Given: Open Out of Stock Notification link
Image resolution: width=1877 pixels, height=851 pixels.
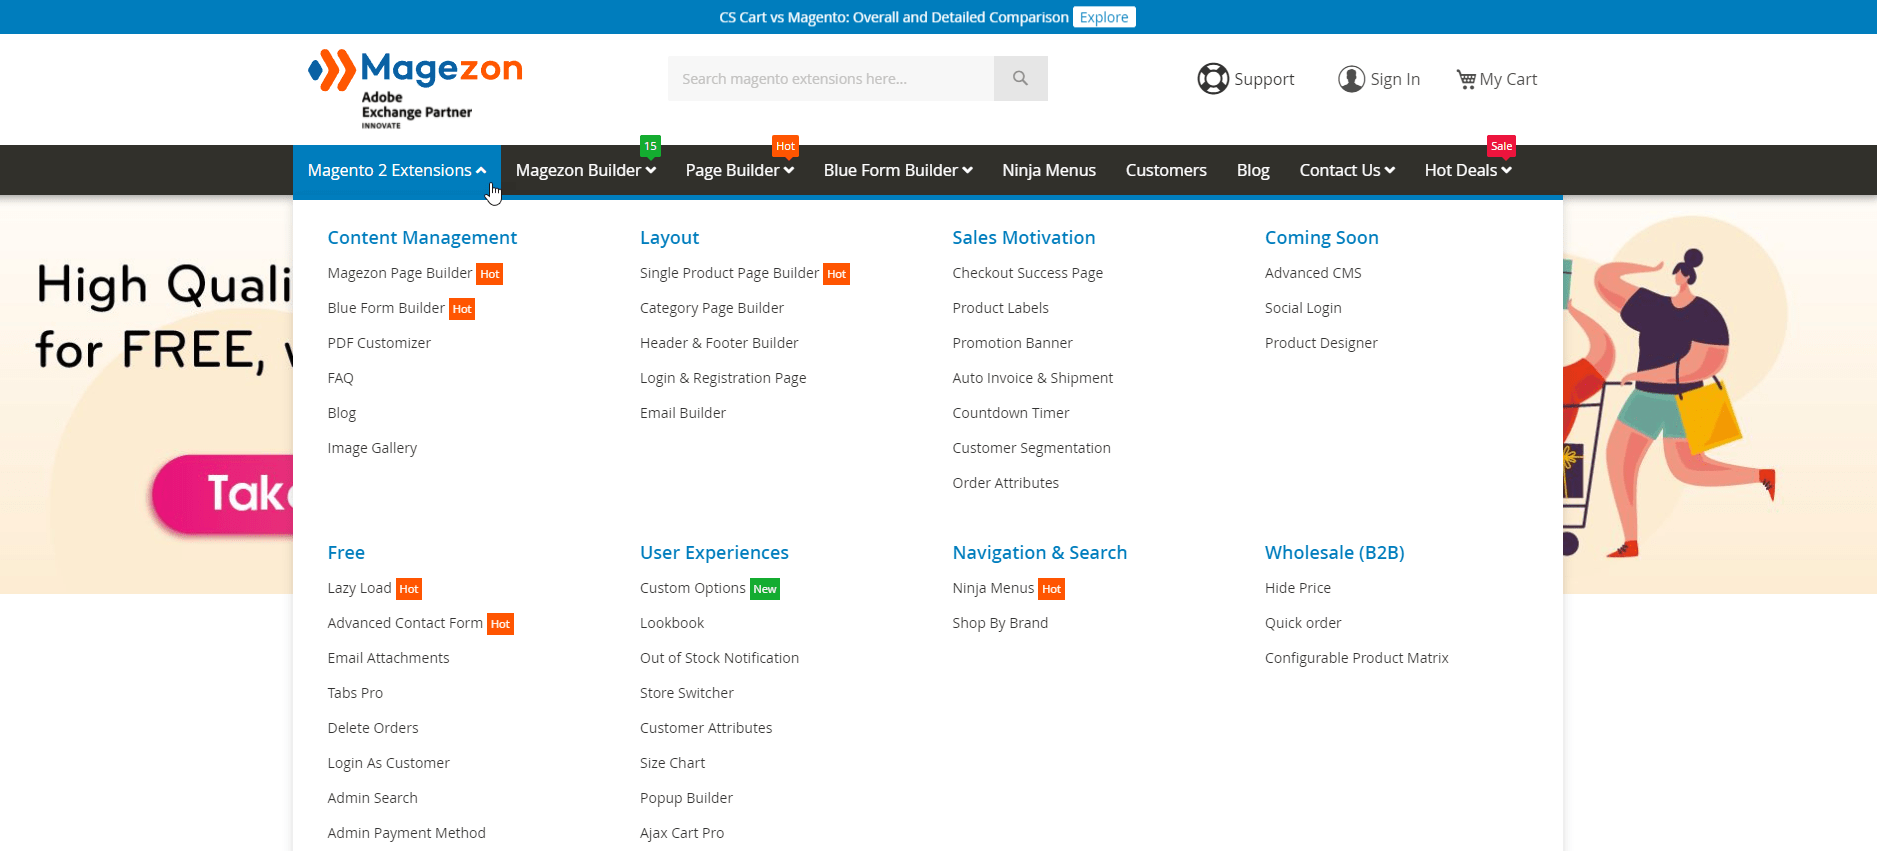Looking at the screenshot, I should tap(719, 658).
